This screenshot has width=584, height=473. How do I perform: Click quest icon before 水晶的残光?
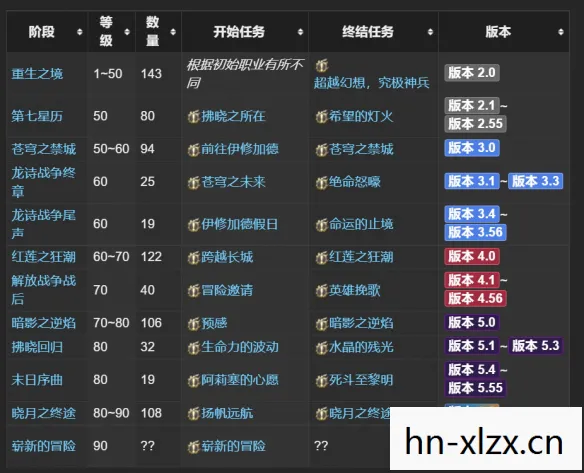[x=322, y=347]
